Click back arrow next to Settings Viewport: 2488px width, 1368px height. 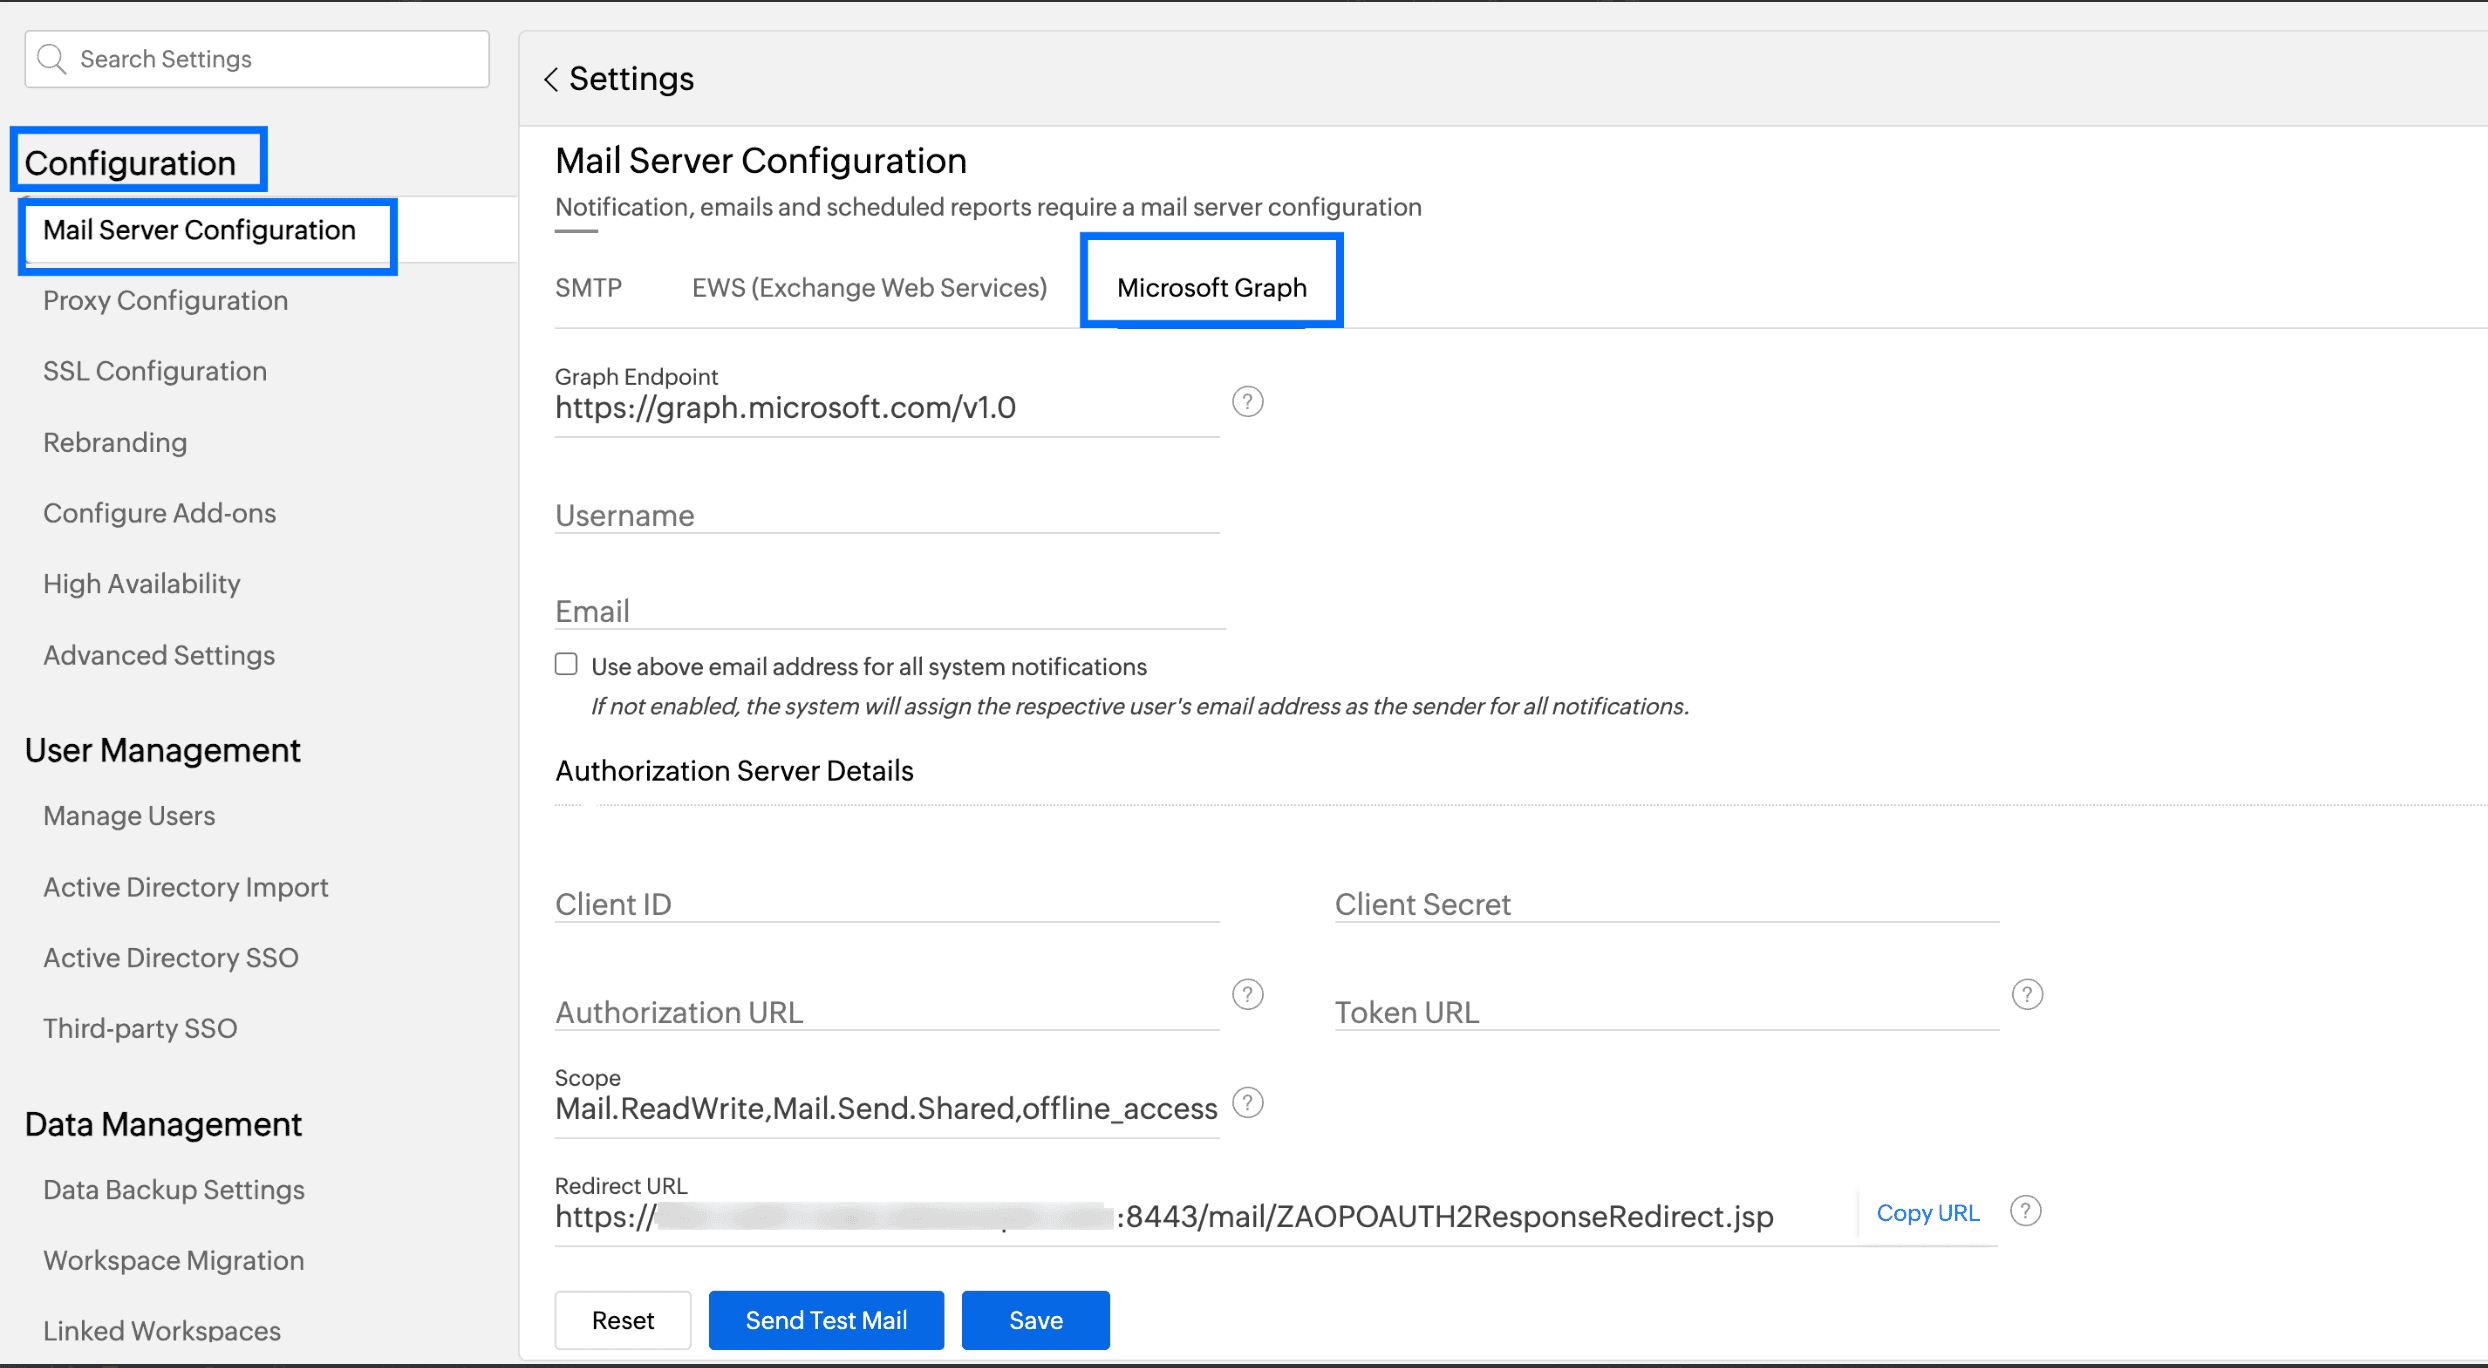[551, 79]
